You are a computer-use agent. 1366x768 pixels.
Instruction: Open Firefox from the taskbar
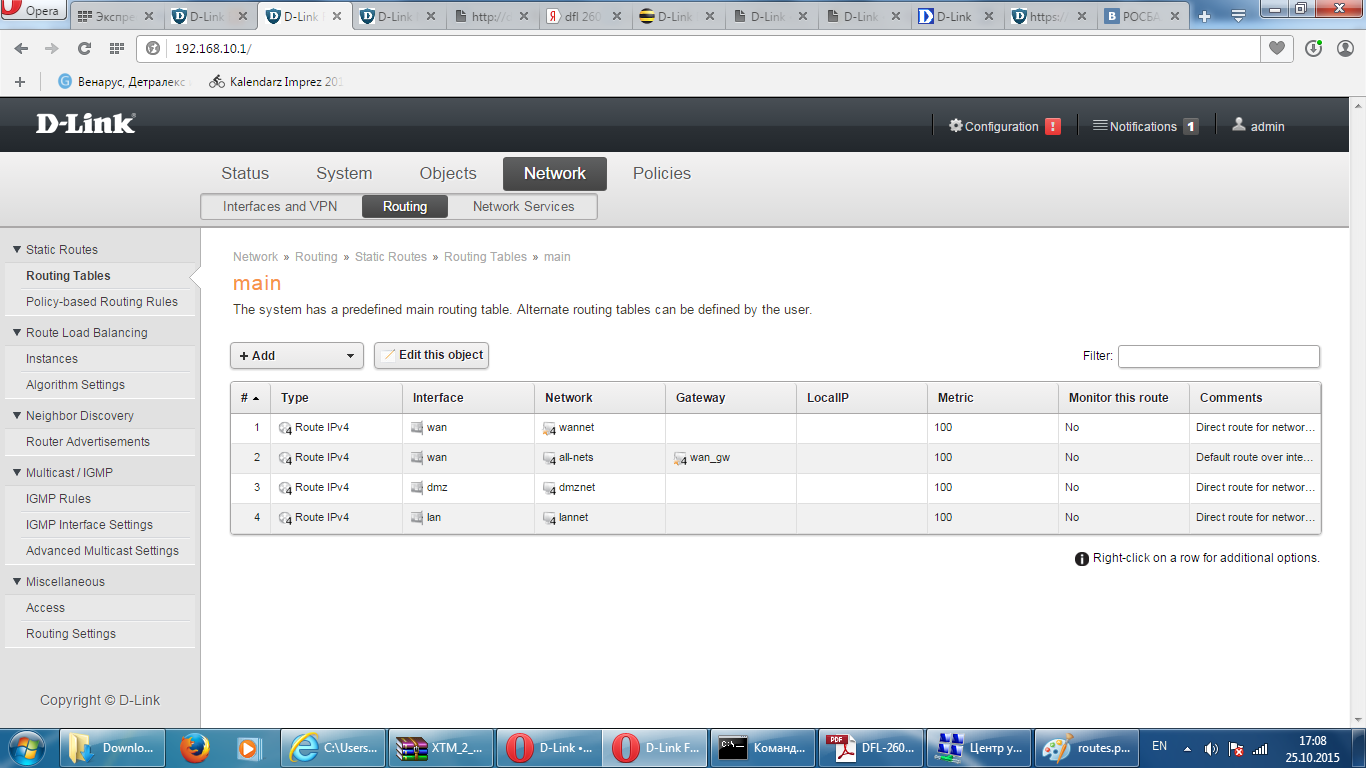194,747
